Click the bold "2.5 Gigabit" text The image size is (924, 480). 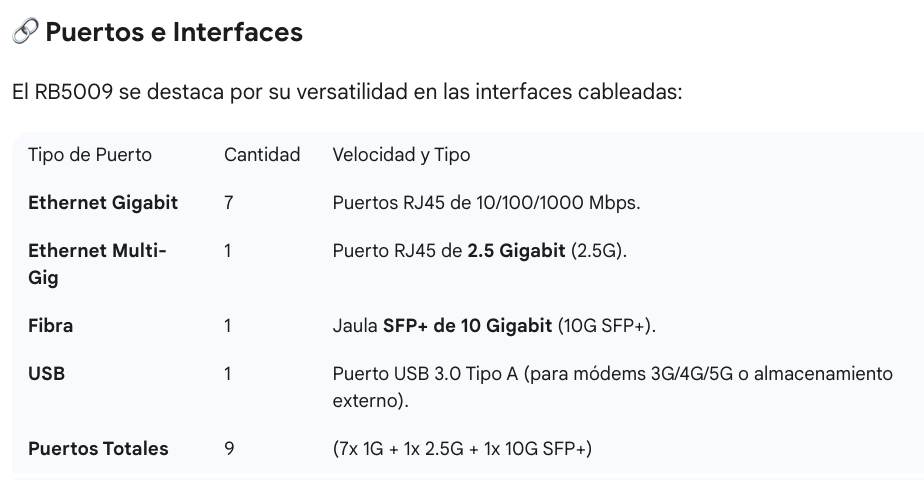coord(517,251)
